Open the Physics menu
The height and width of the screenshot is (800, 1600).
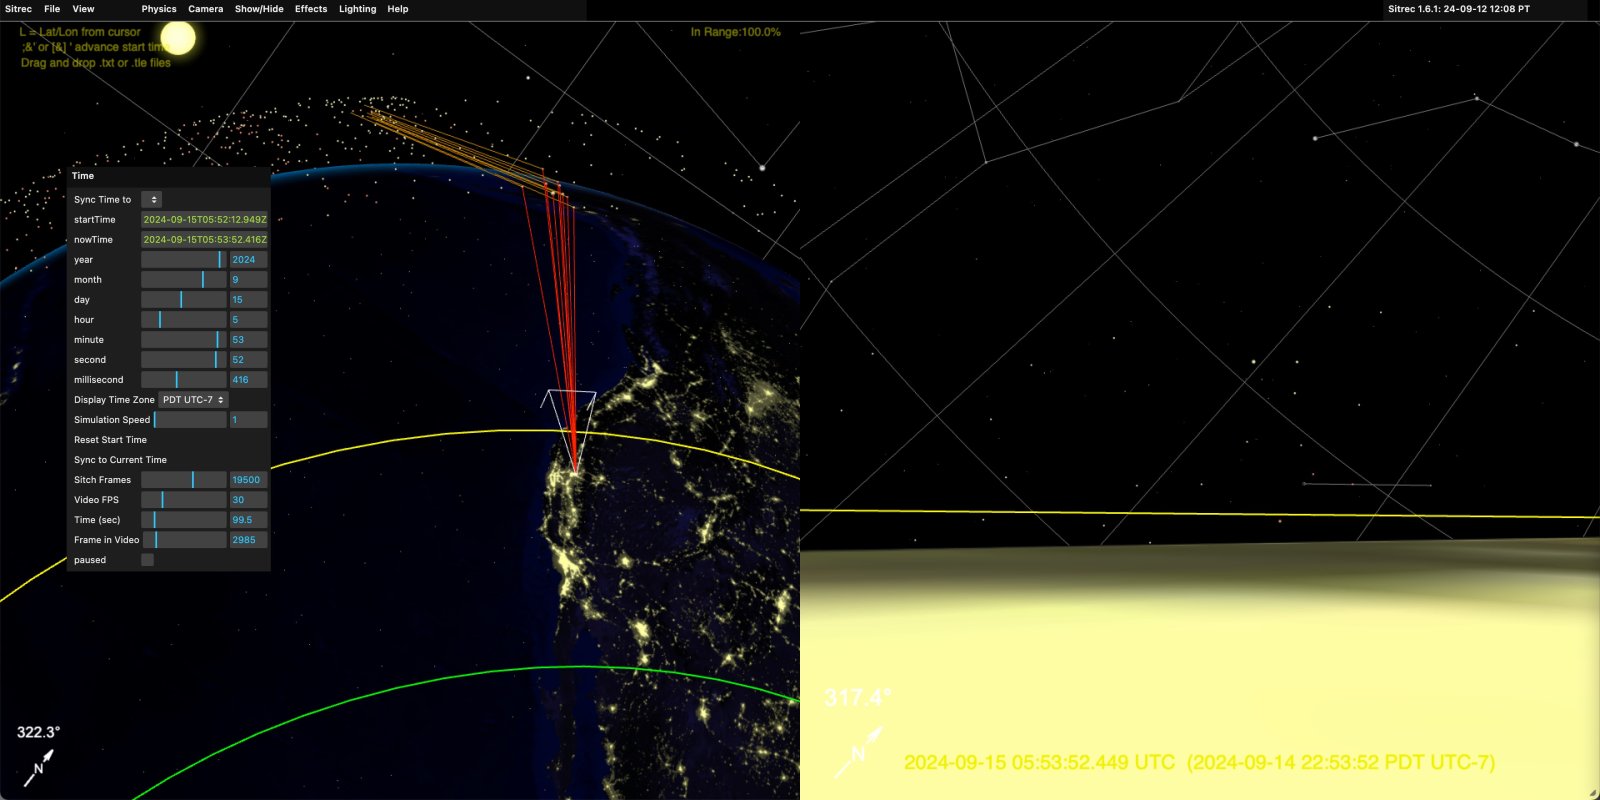159,9
